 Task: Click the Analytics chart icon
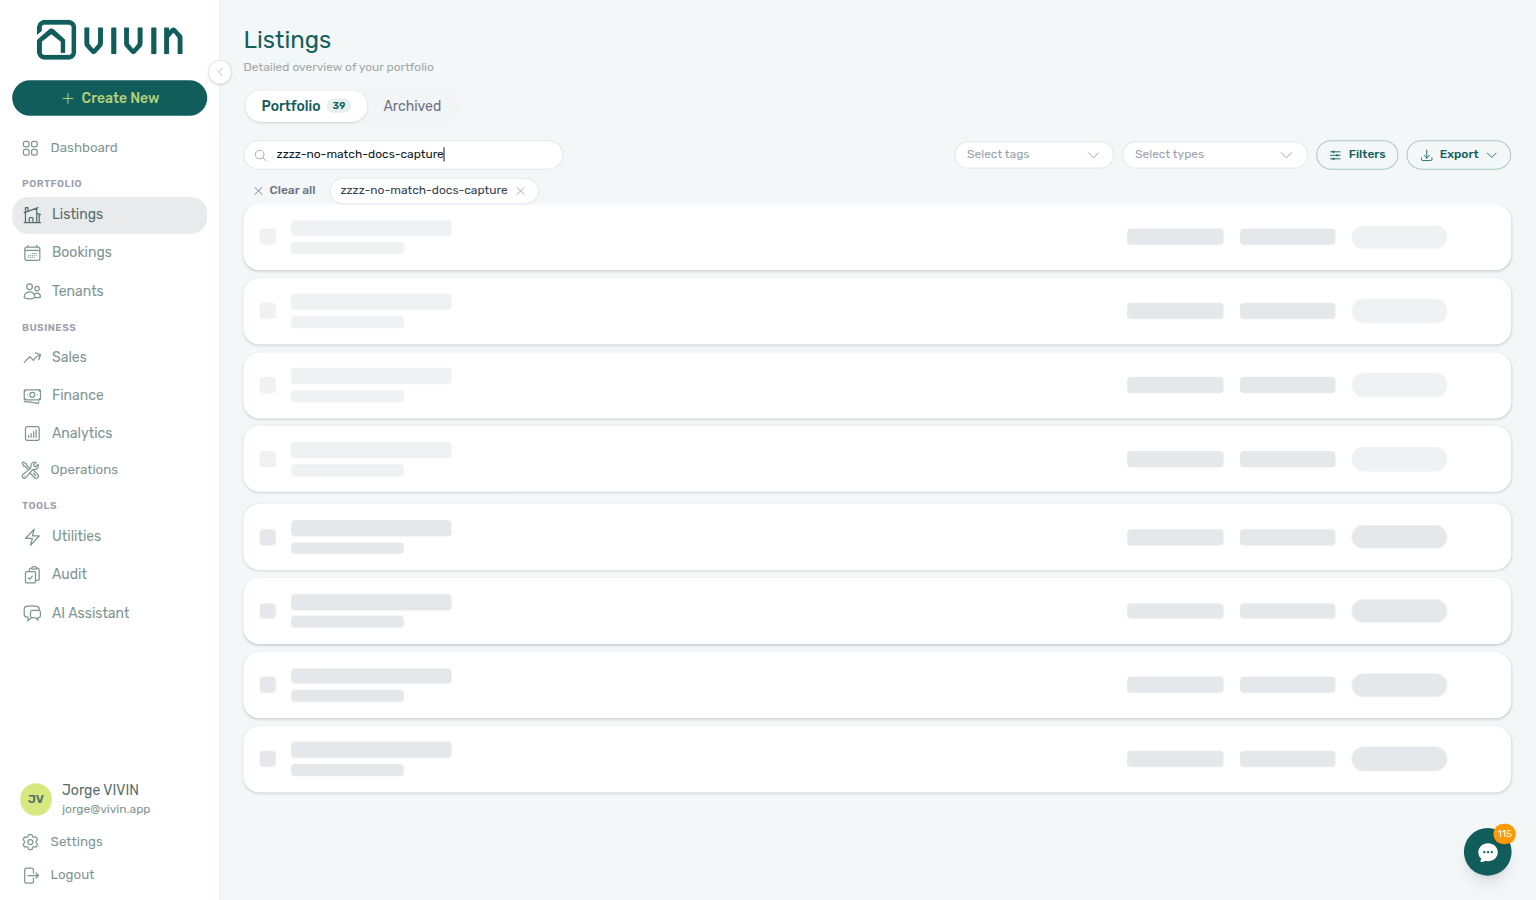coord(32,433)
